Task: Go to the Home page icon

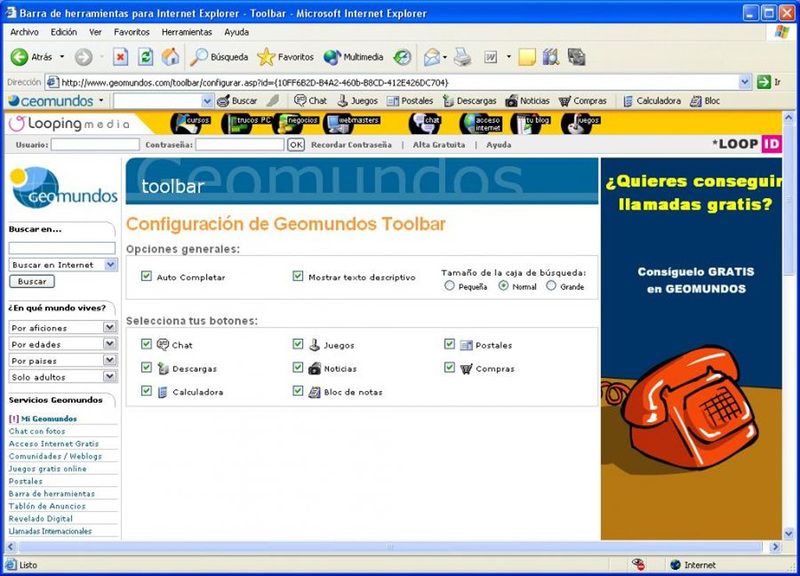Action: [x=170, y=57]
